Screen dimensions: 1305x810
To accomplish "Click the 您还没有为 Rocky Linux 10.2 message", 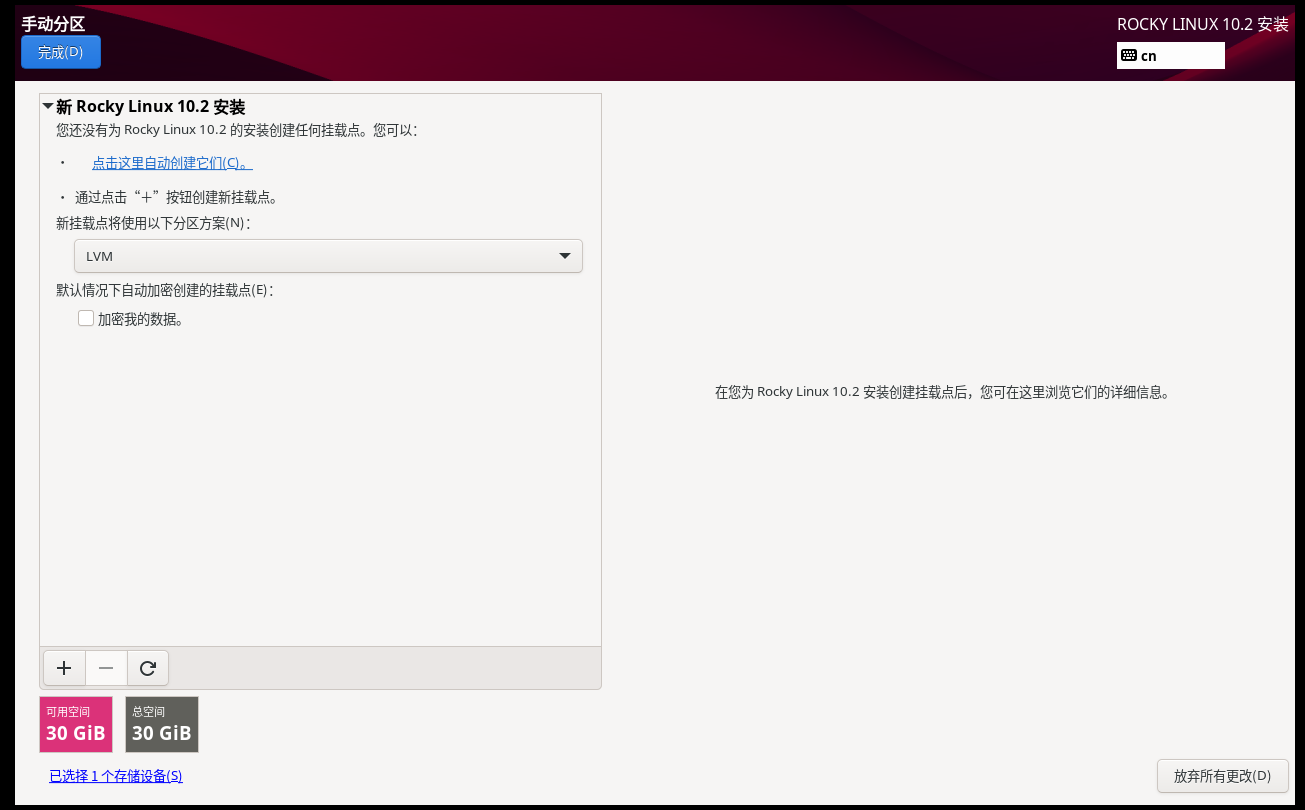I will point(237,130).
